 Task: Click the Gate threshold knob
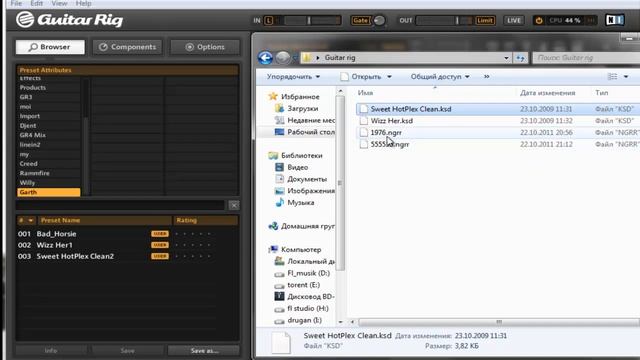point(379,20)
